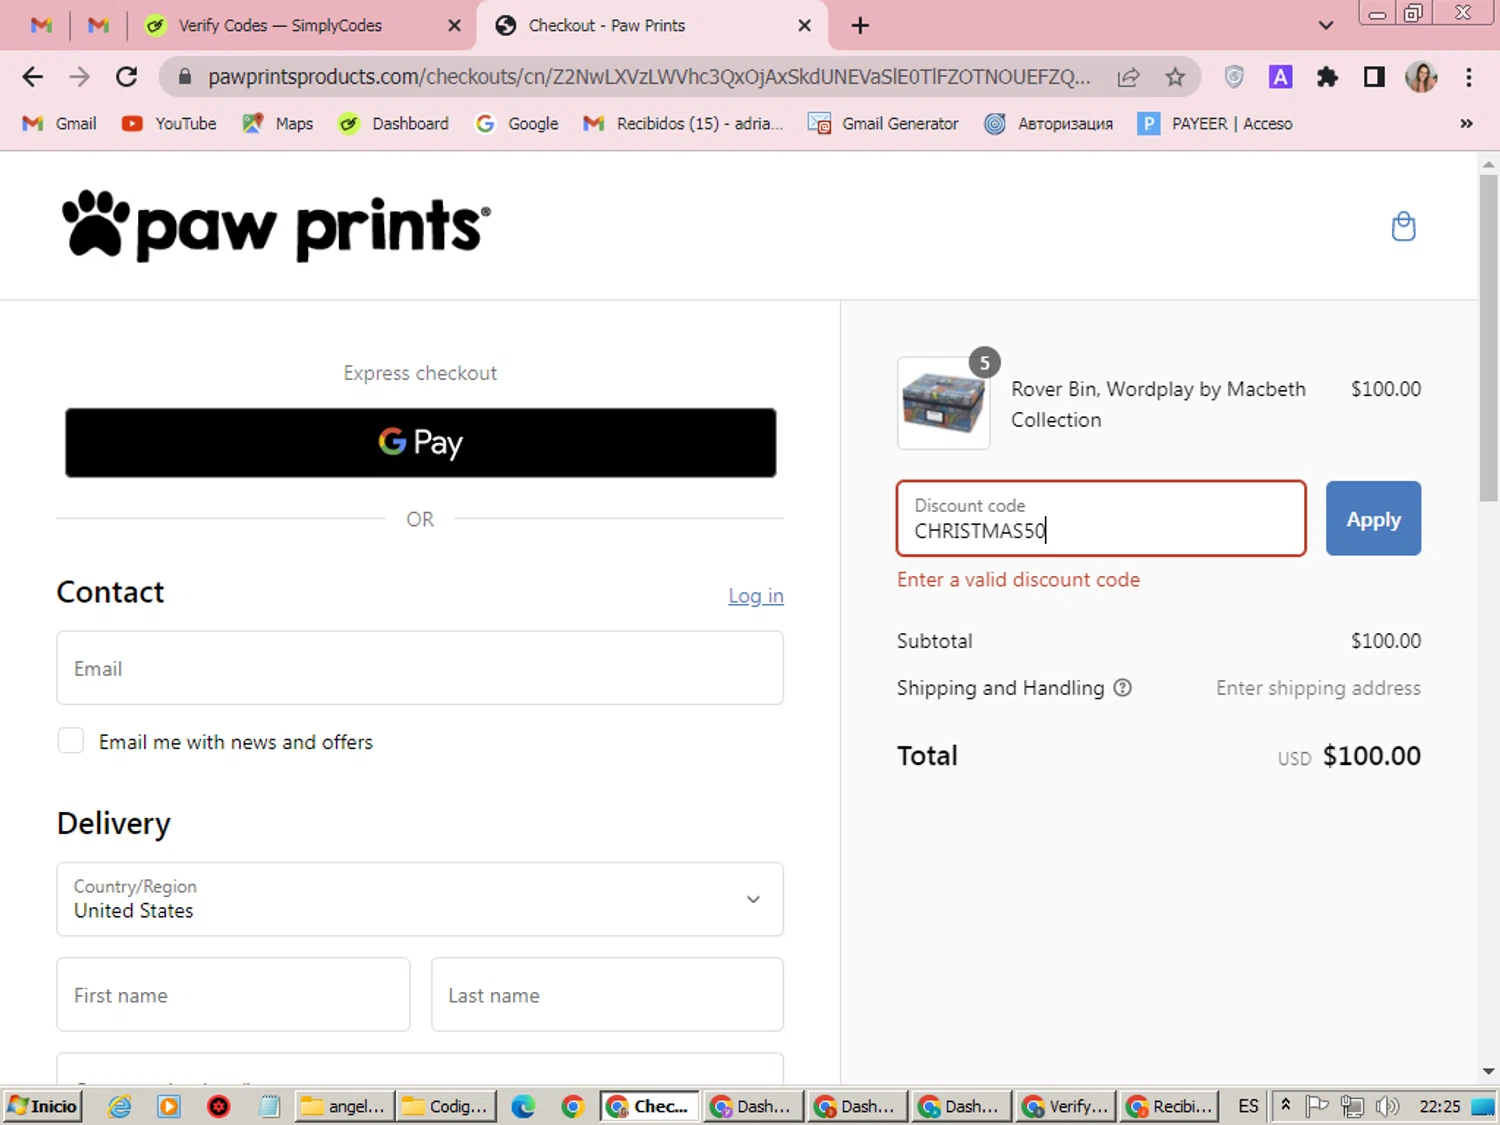Switch to the Recibi... Chrome taskbar window
This screenshot has width=1500, height=1125.
pos(1169,1106)
